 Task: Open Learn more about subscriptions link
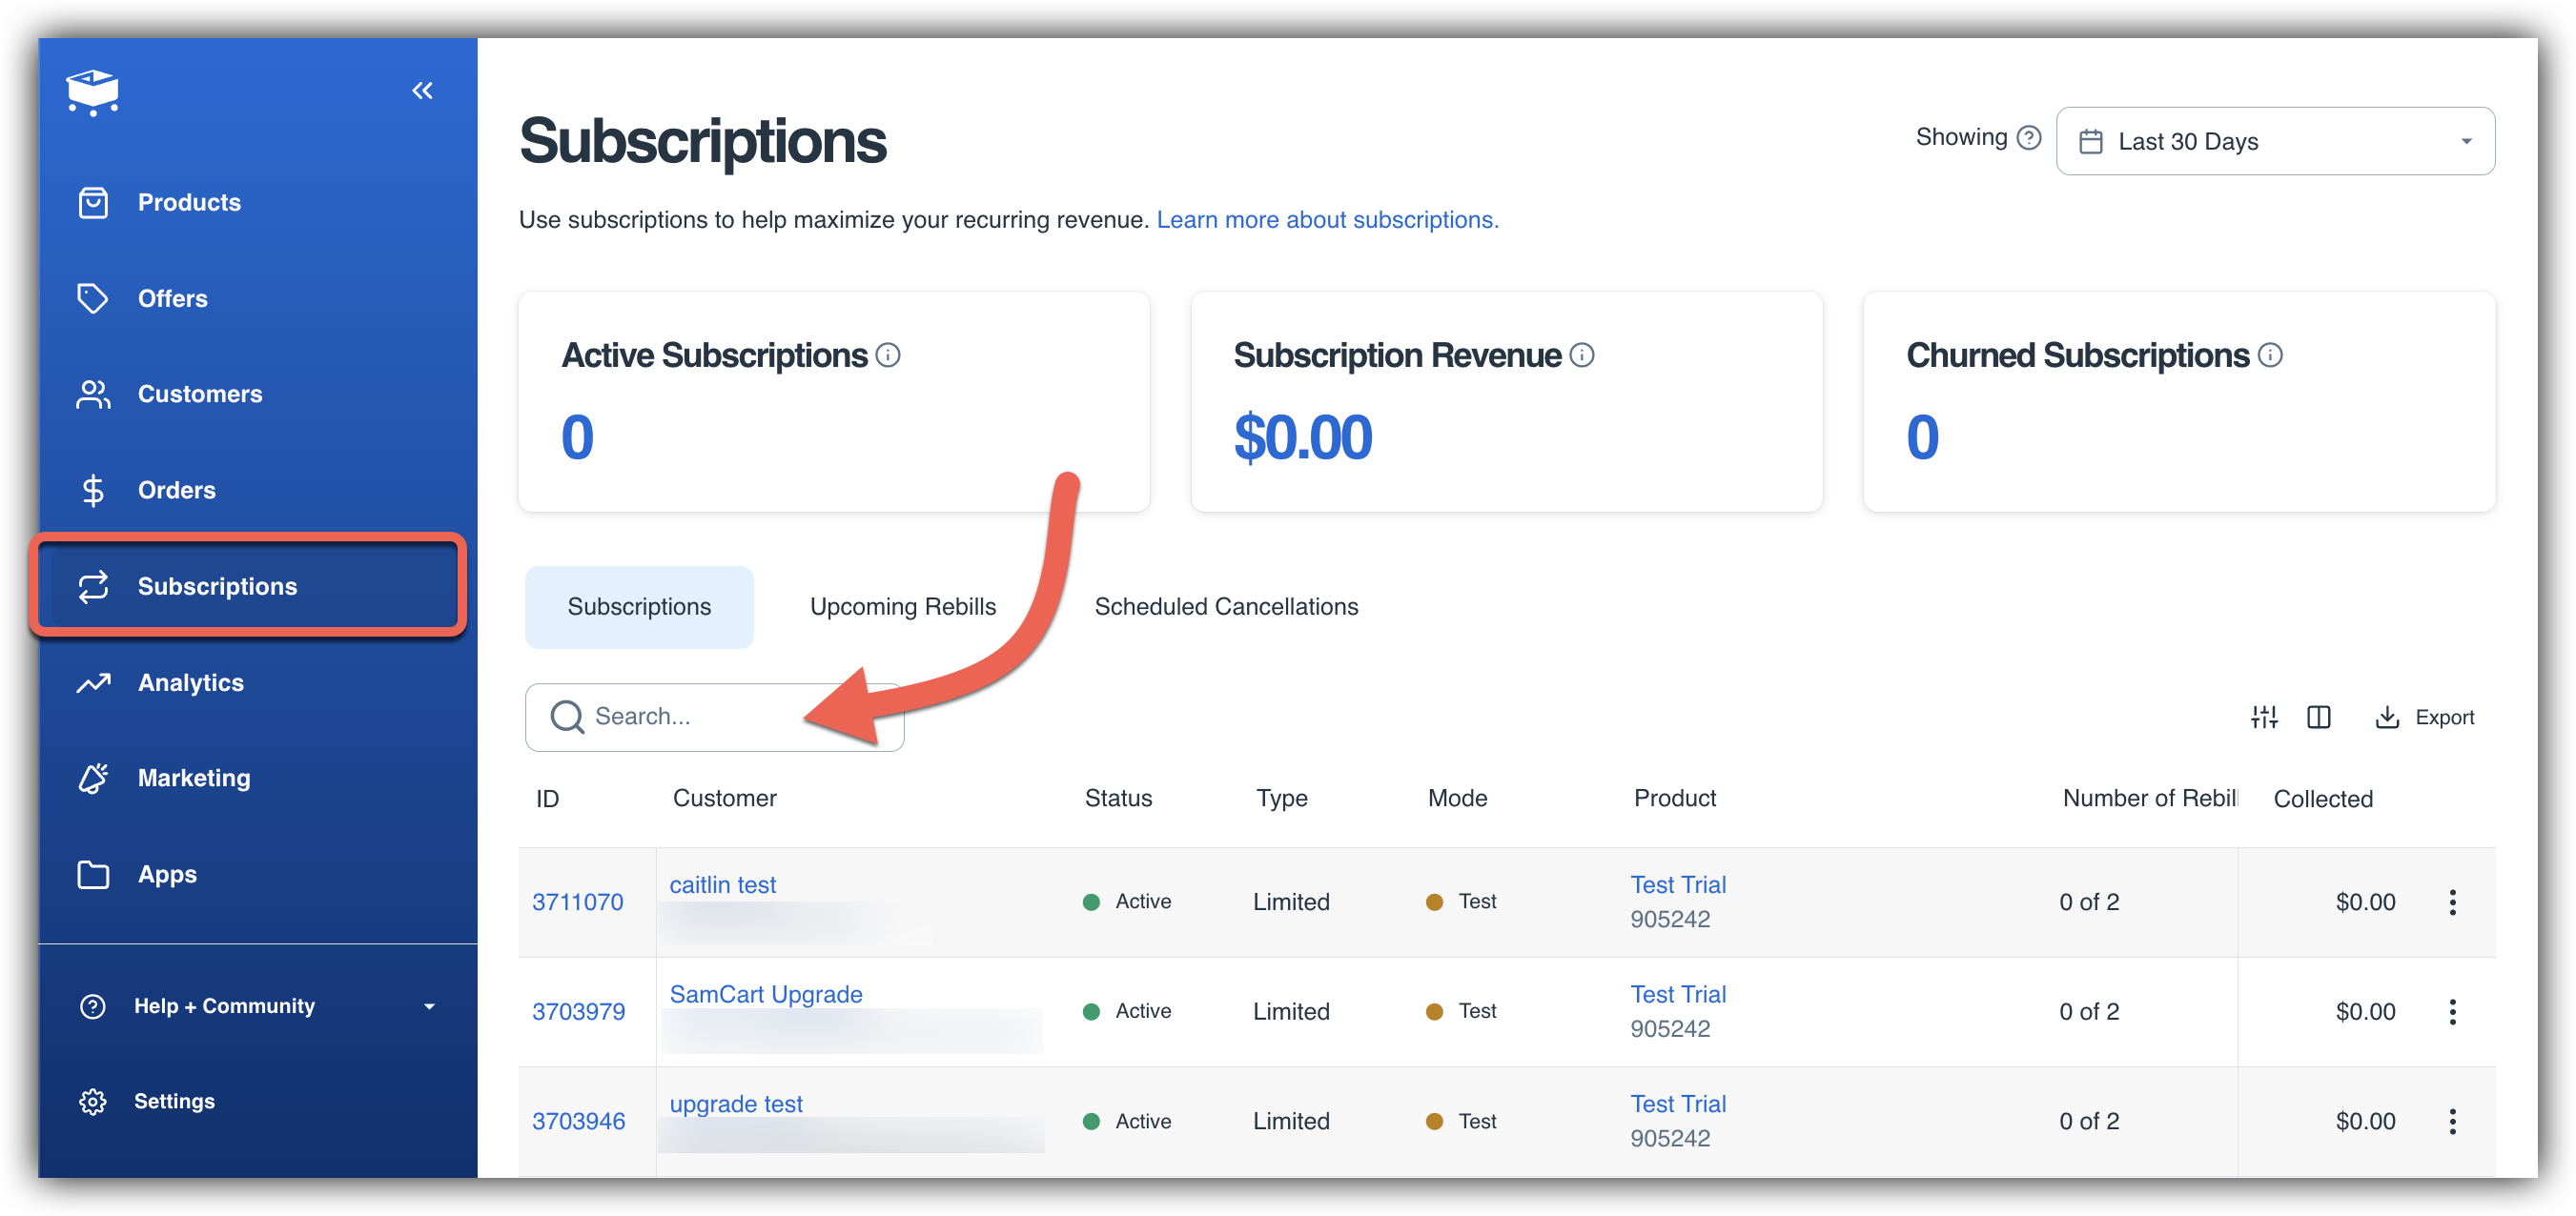[1327, 220]
